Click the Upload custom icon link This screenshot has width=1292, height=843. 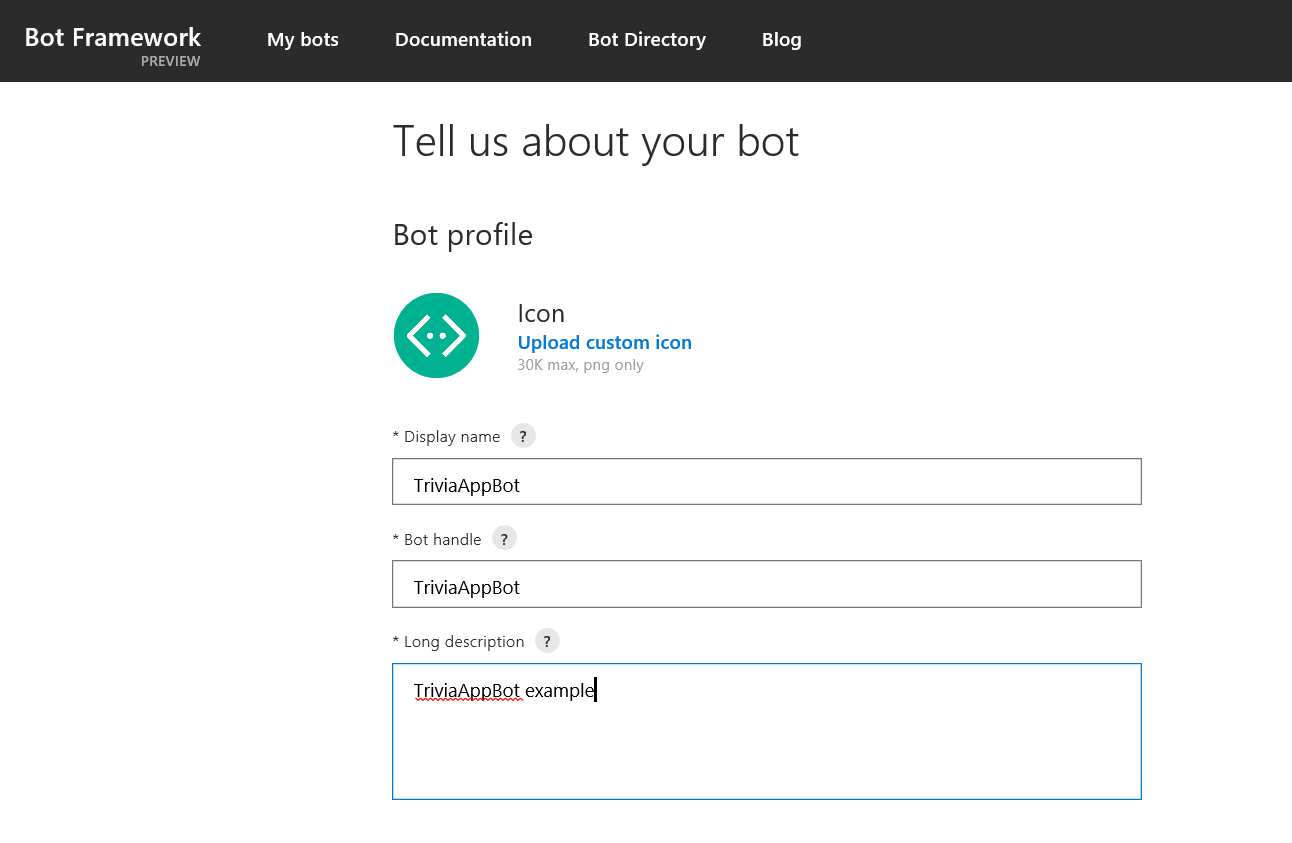pos(604,342)
